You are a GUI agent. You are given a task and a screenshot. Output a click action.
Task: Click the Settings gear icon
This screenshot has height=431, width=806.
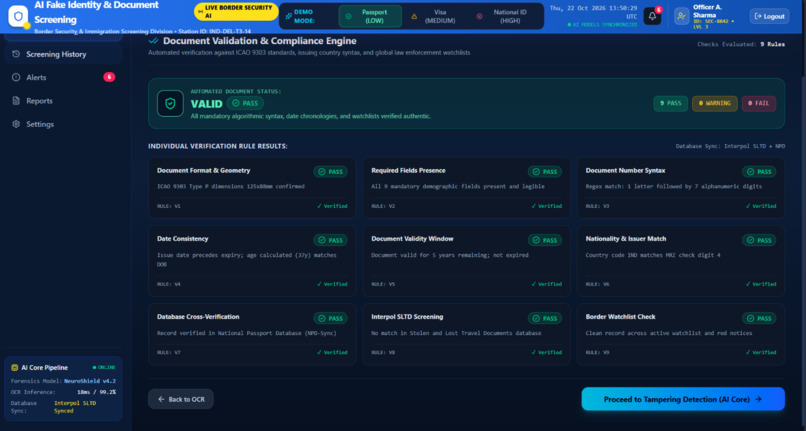[16, 124]
